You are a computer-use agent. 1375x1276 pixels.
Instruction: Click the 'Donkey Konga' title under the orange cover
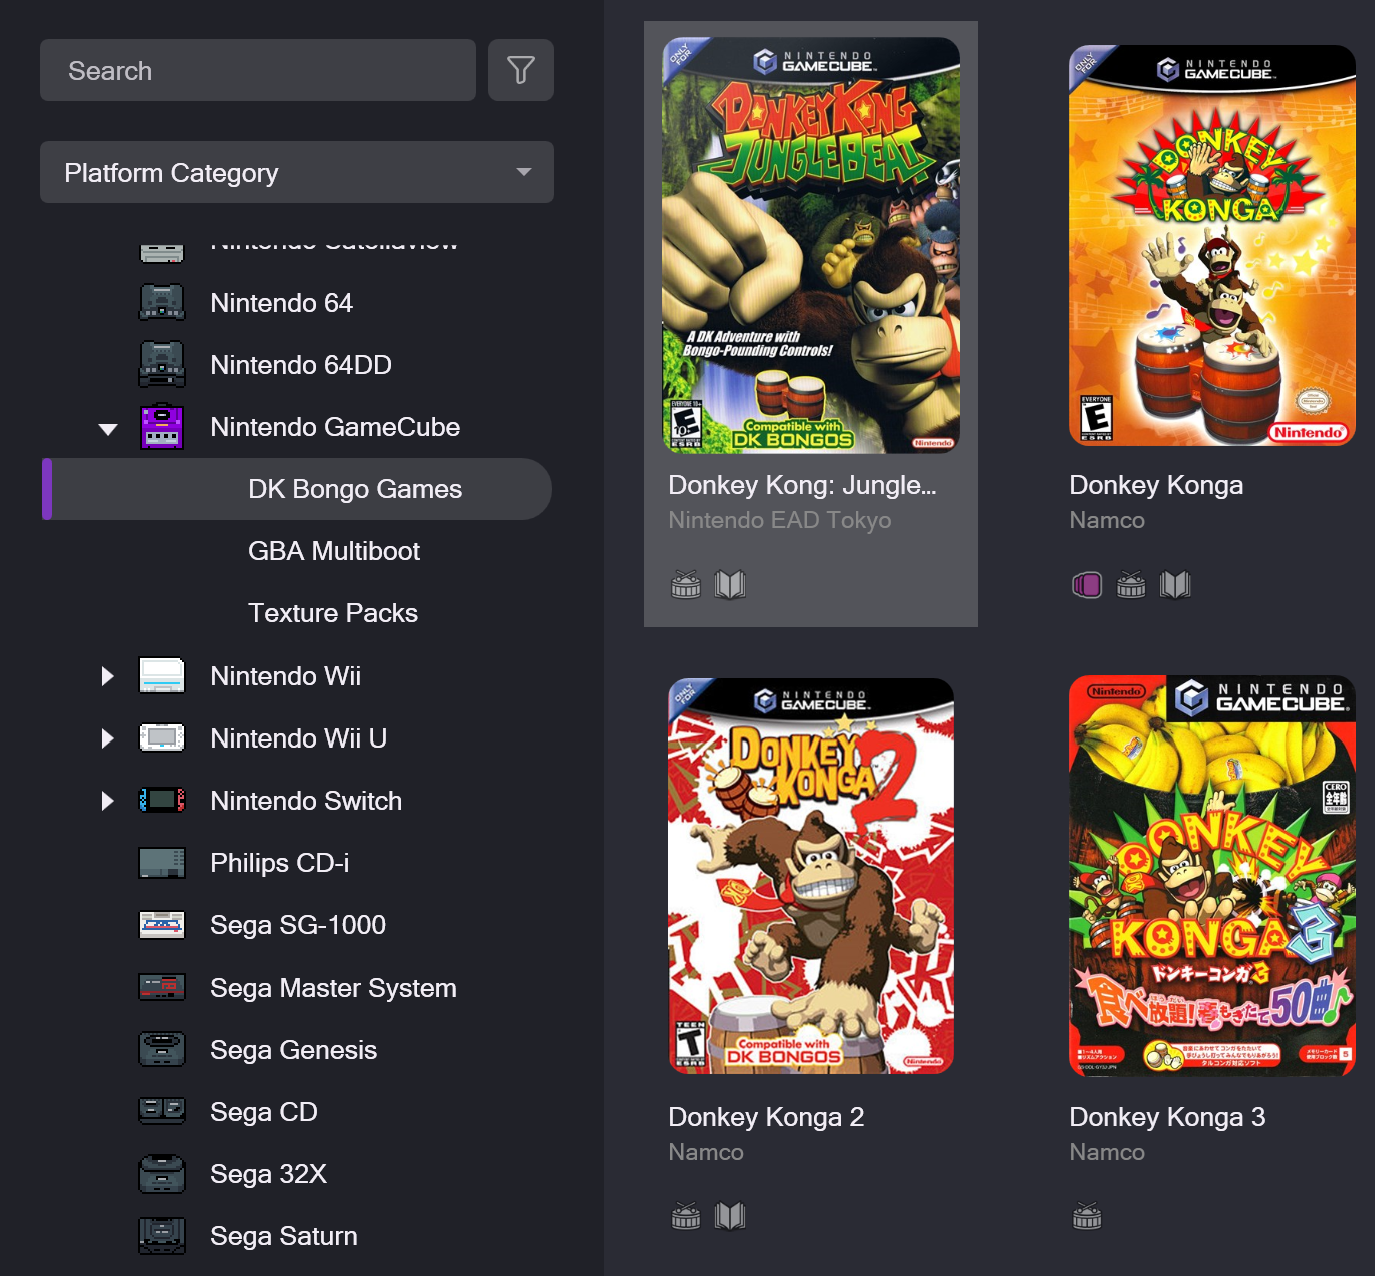1156,485
